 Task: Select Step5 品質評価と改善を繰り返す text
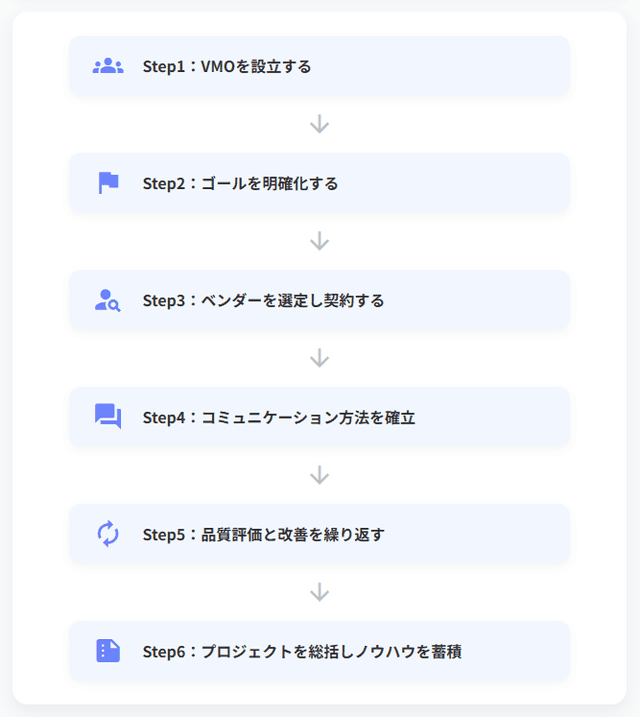(x=263, y=535)
